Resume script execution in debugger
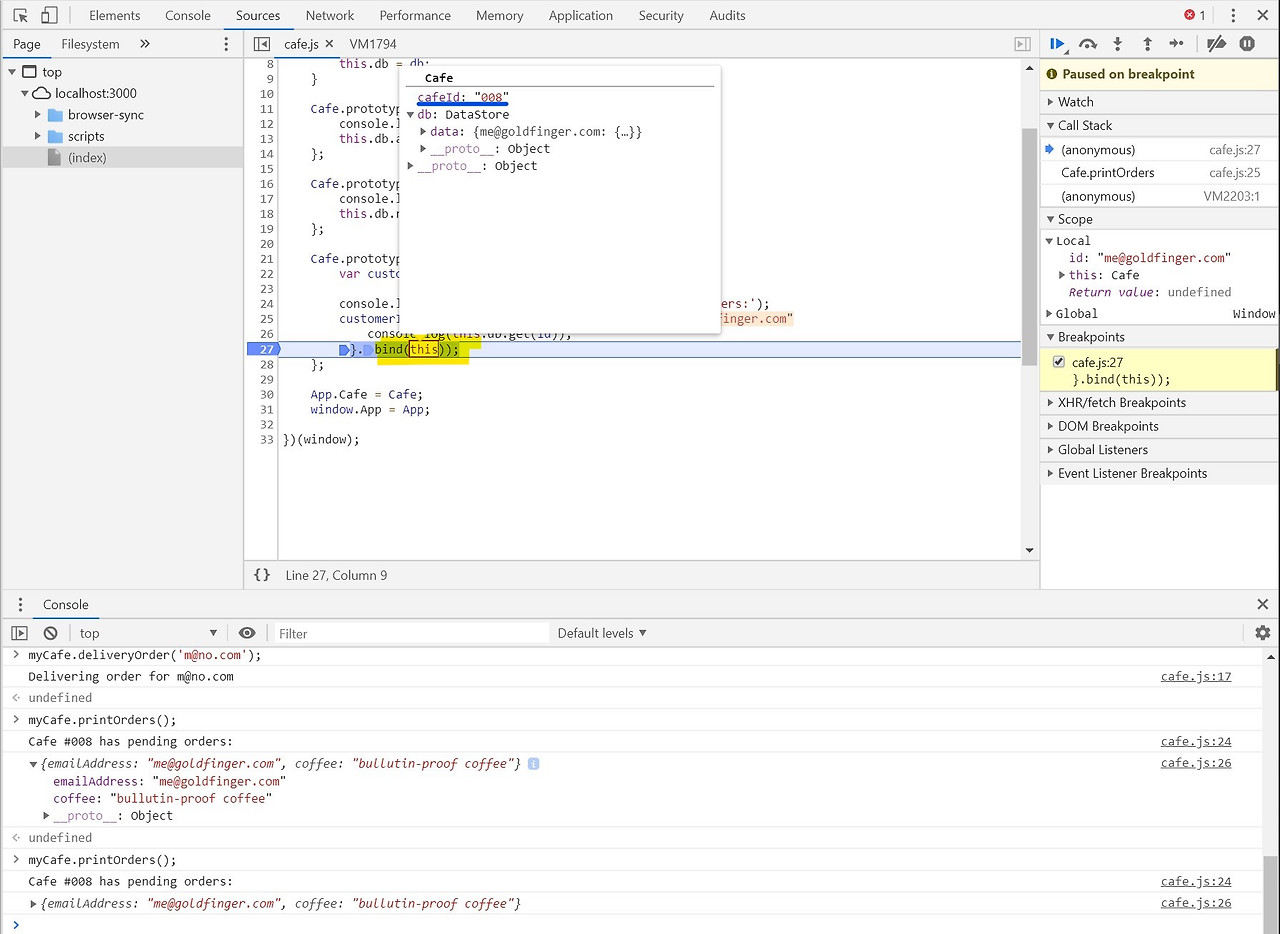1280x934 pixels. pyautogui.click(x=1056, y=44)
